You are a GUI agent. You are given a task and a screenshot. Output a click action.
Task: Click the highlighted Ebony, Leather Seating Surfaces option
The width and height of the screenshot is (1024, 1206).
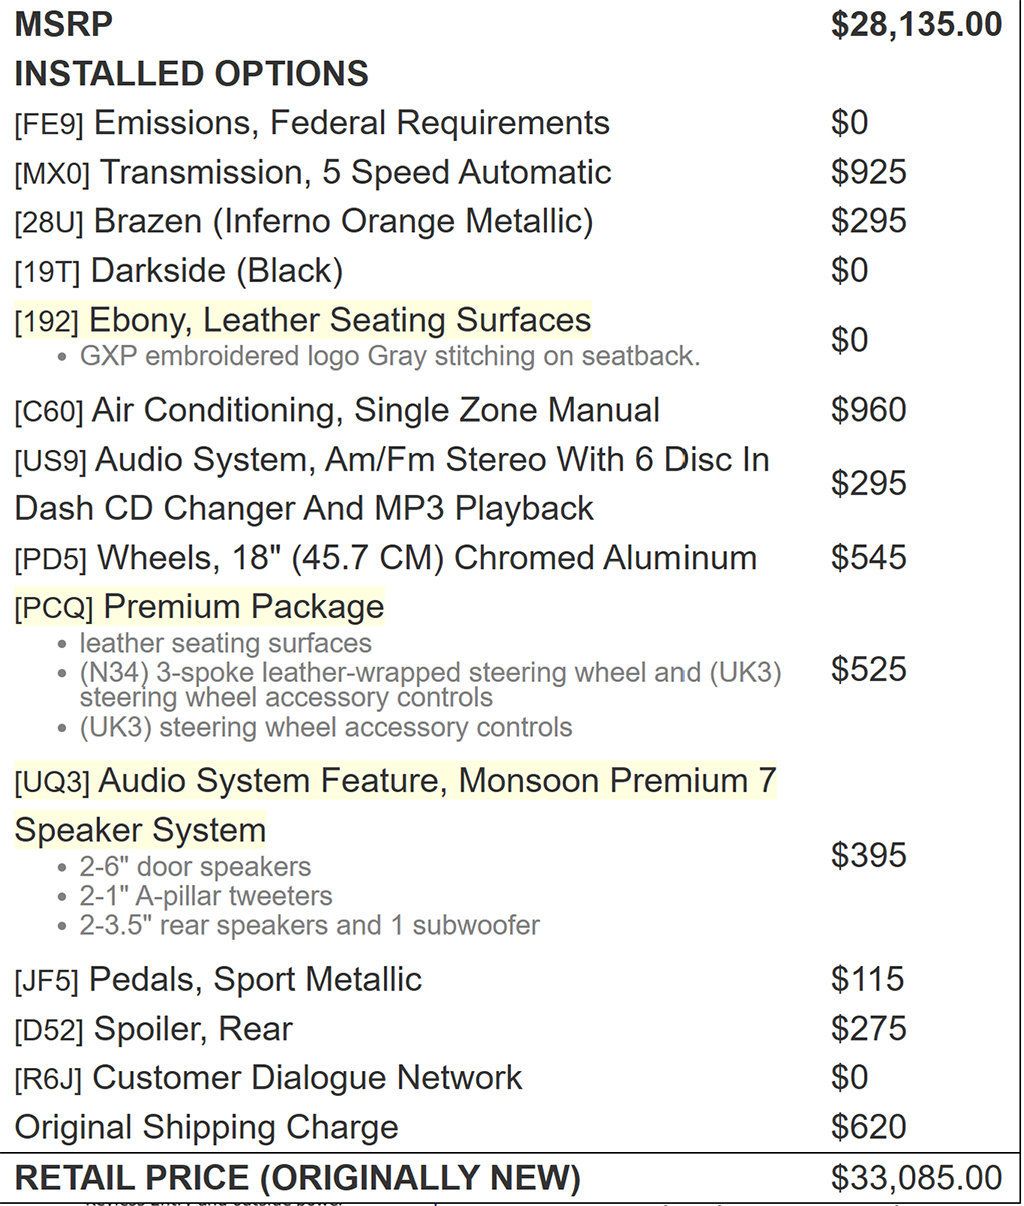coord(303,320)
